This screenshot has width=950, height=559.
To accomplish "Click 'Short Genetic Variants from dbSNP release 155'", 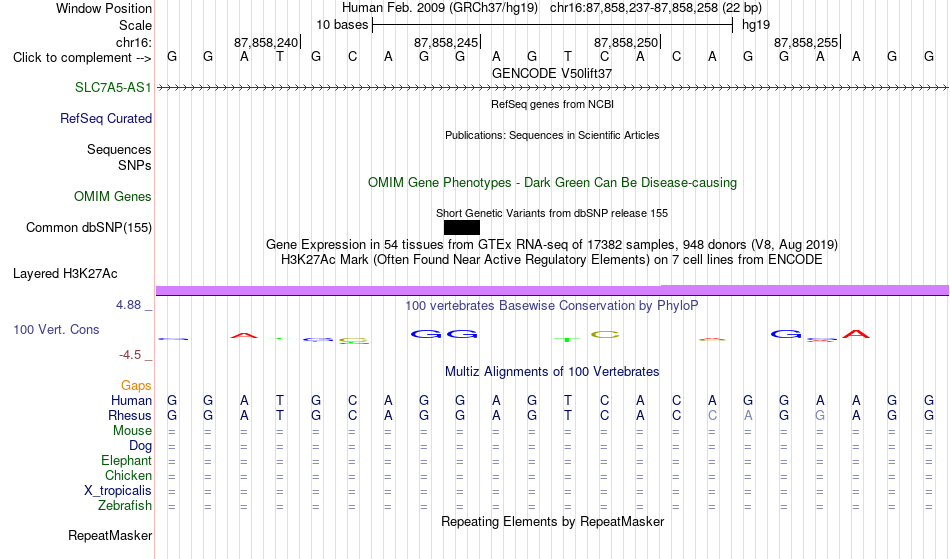I will pyautogui.click(x=552, y=213).
